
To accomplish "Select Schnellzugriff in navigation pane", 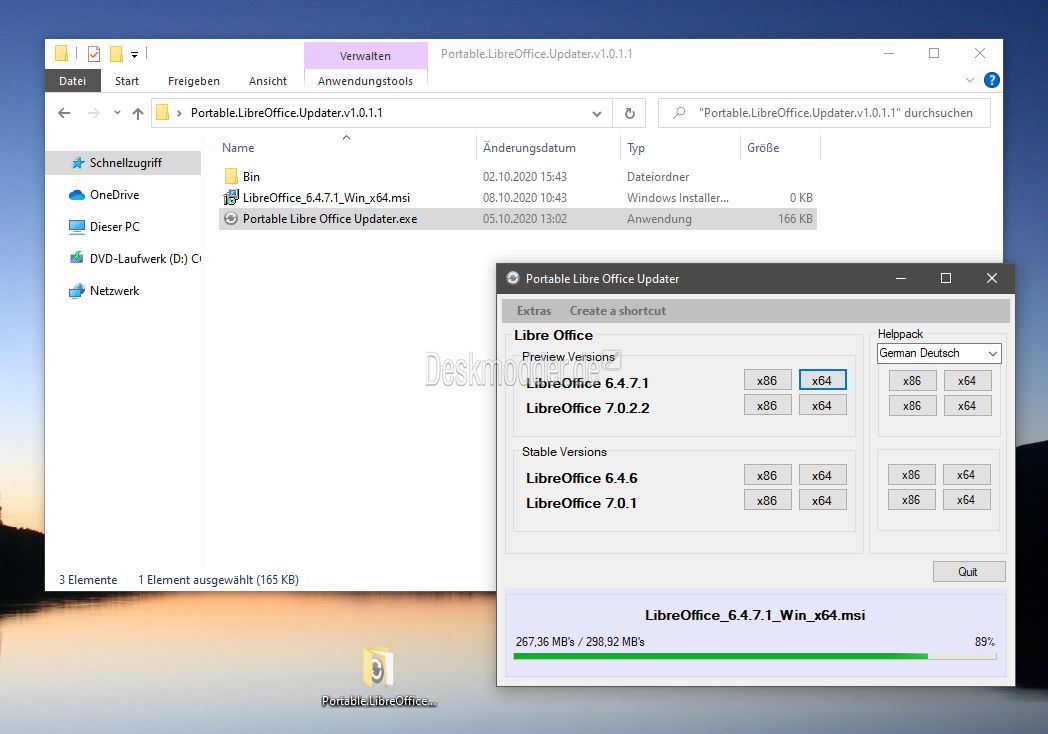I will click(124, 162).
